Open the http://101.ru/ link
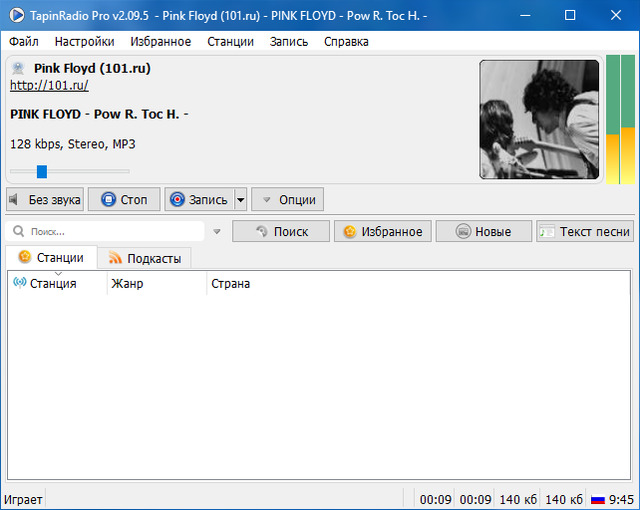640x510 pixels. tap(49, 86)
